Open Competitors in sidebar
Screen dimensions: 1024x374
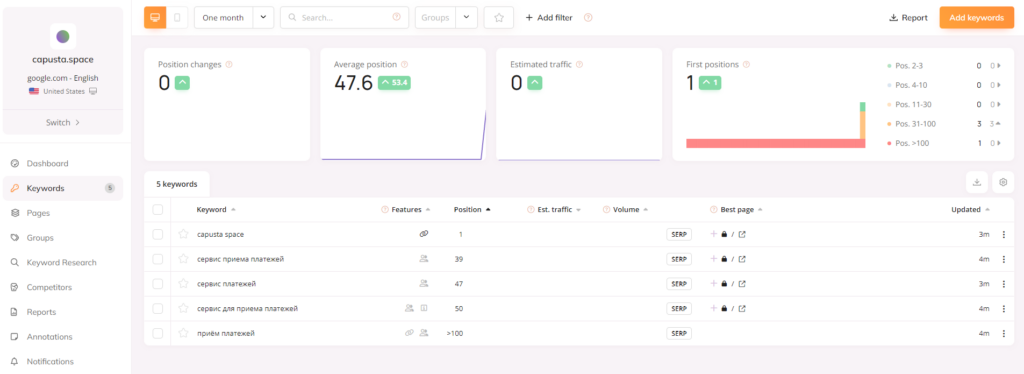pyautogui.click(x=63, y=287)
